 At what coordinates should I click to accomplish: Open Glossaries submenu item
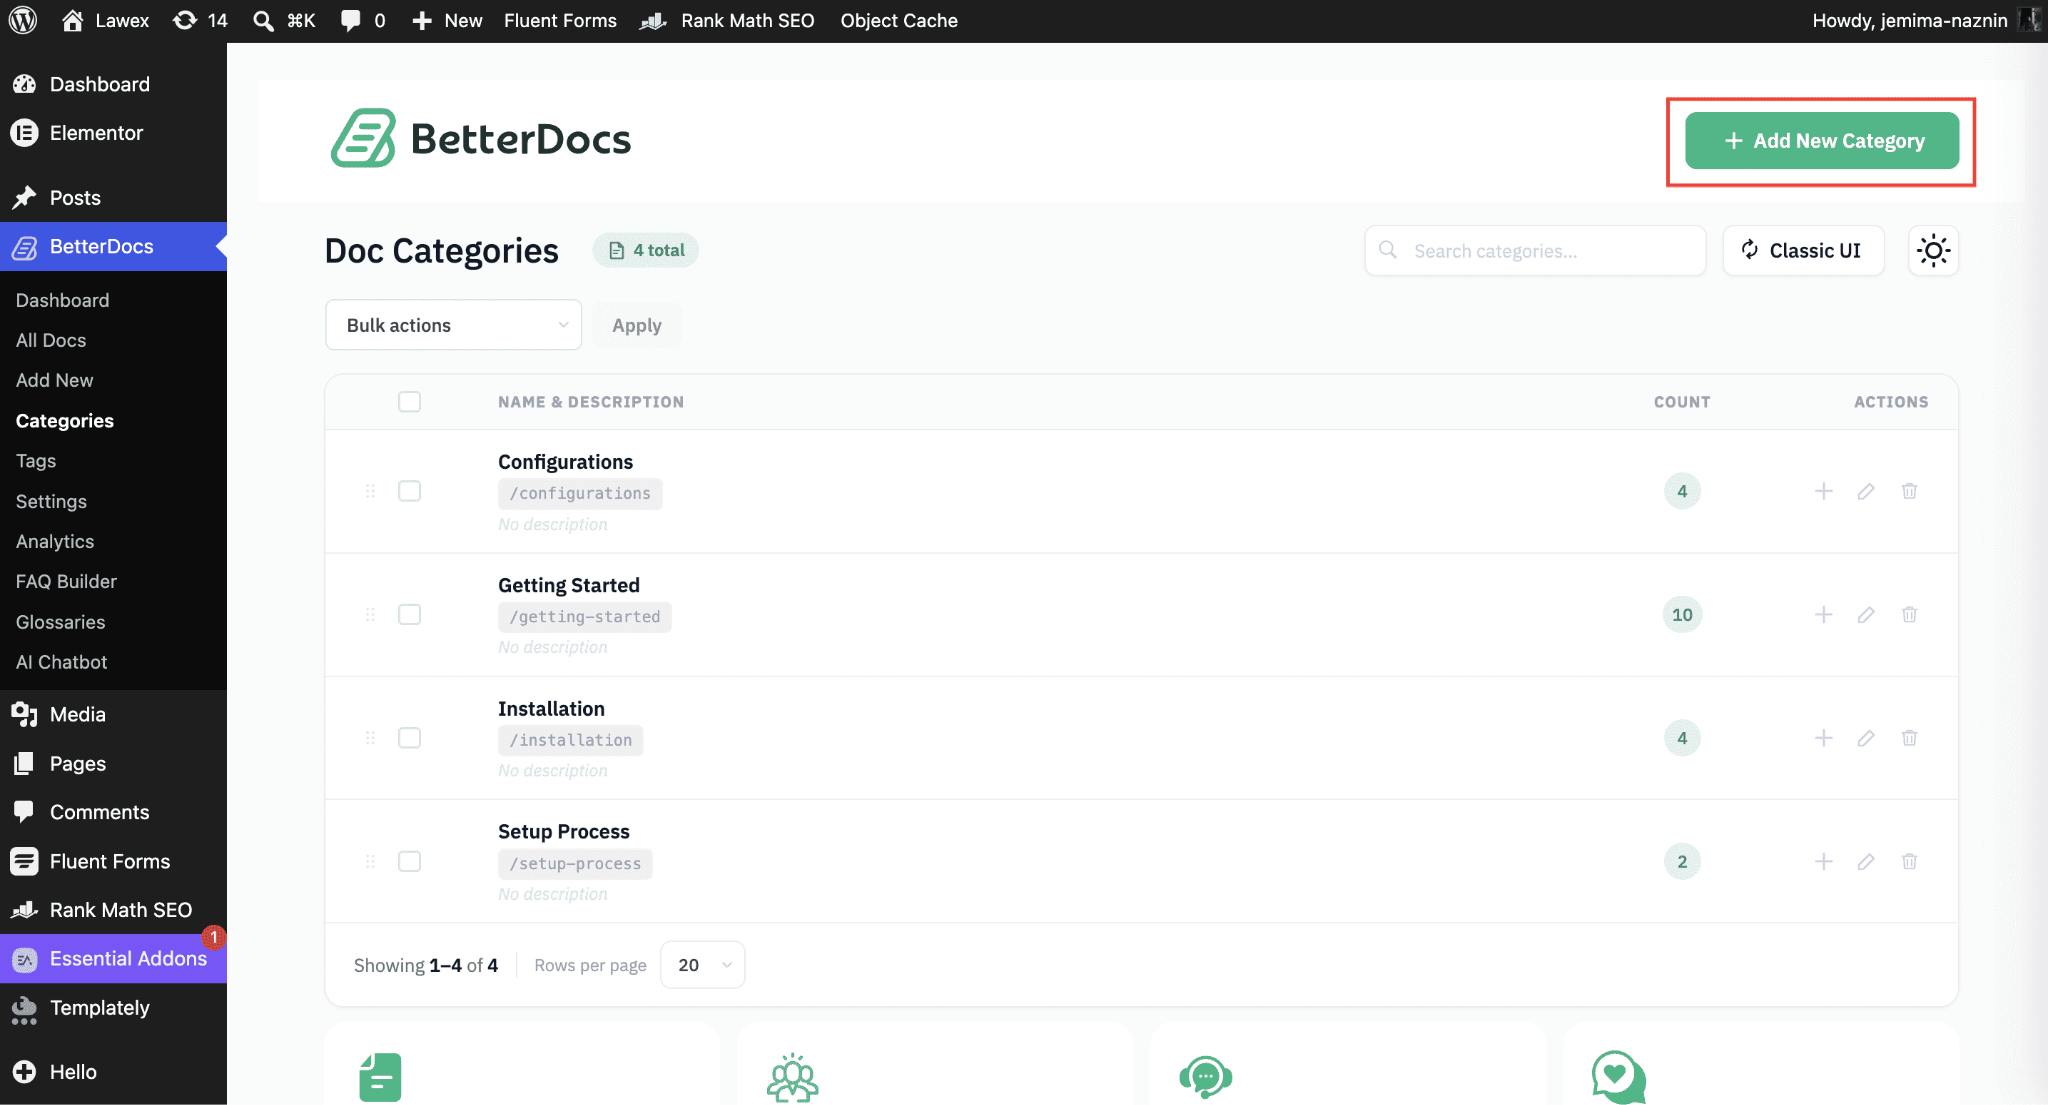[60, 622]
